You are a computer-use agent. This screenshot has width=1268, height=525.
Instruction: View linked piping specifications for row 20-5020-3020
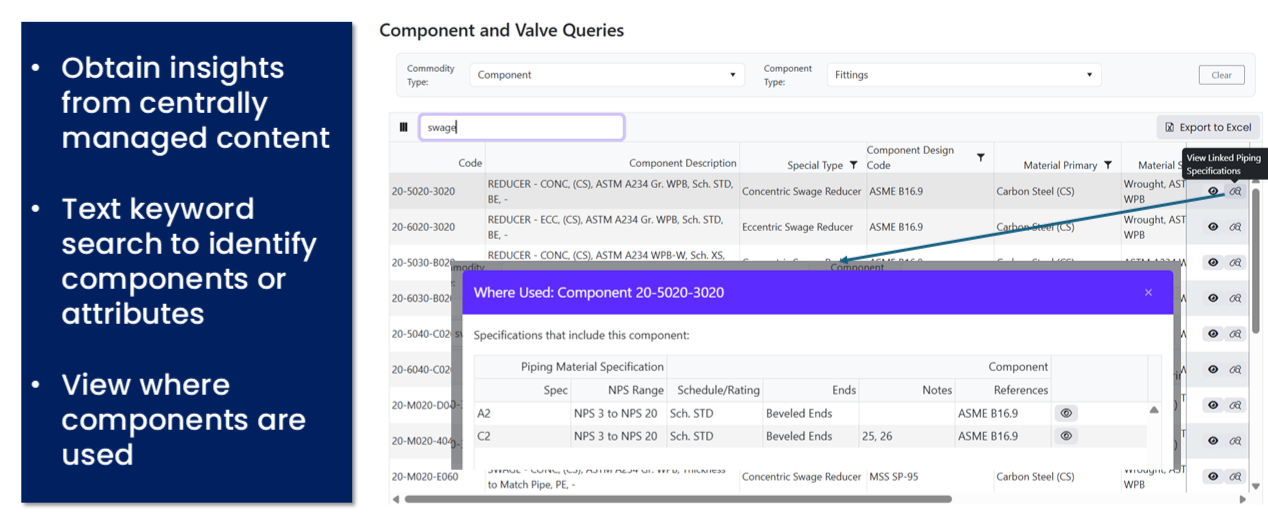pos(1236,191)
